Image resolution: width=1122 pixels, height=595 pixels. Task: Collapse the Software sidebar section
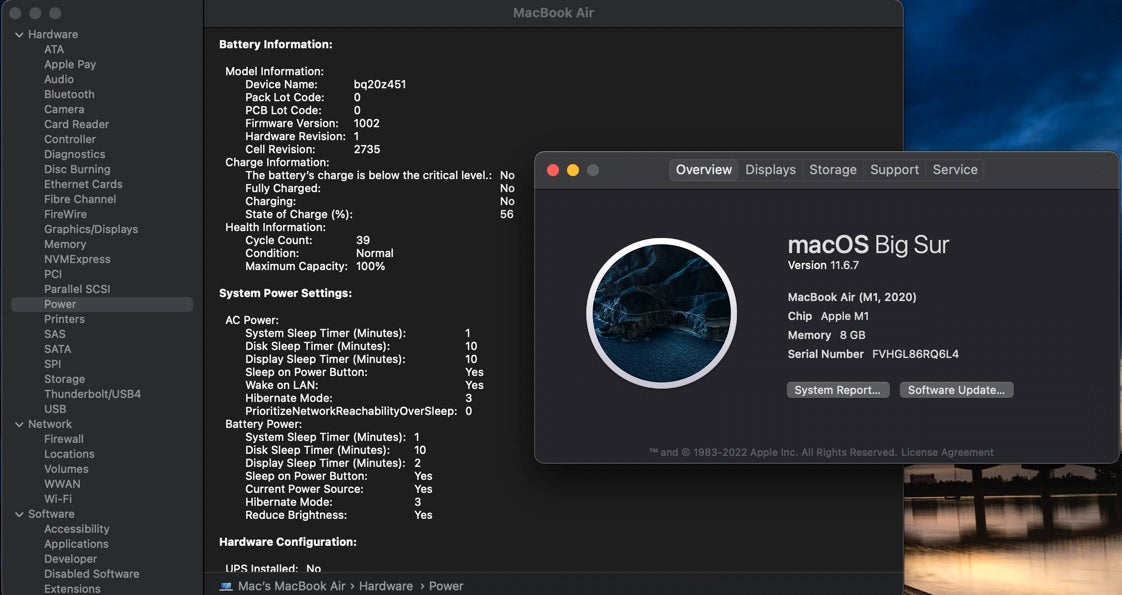[19, 514]
